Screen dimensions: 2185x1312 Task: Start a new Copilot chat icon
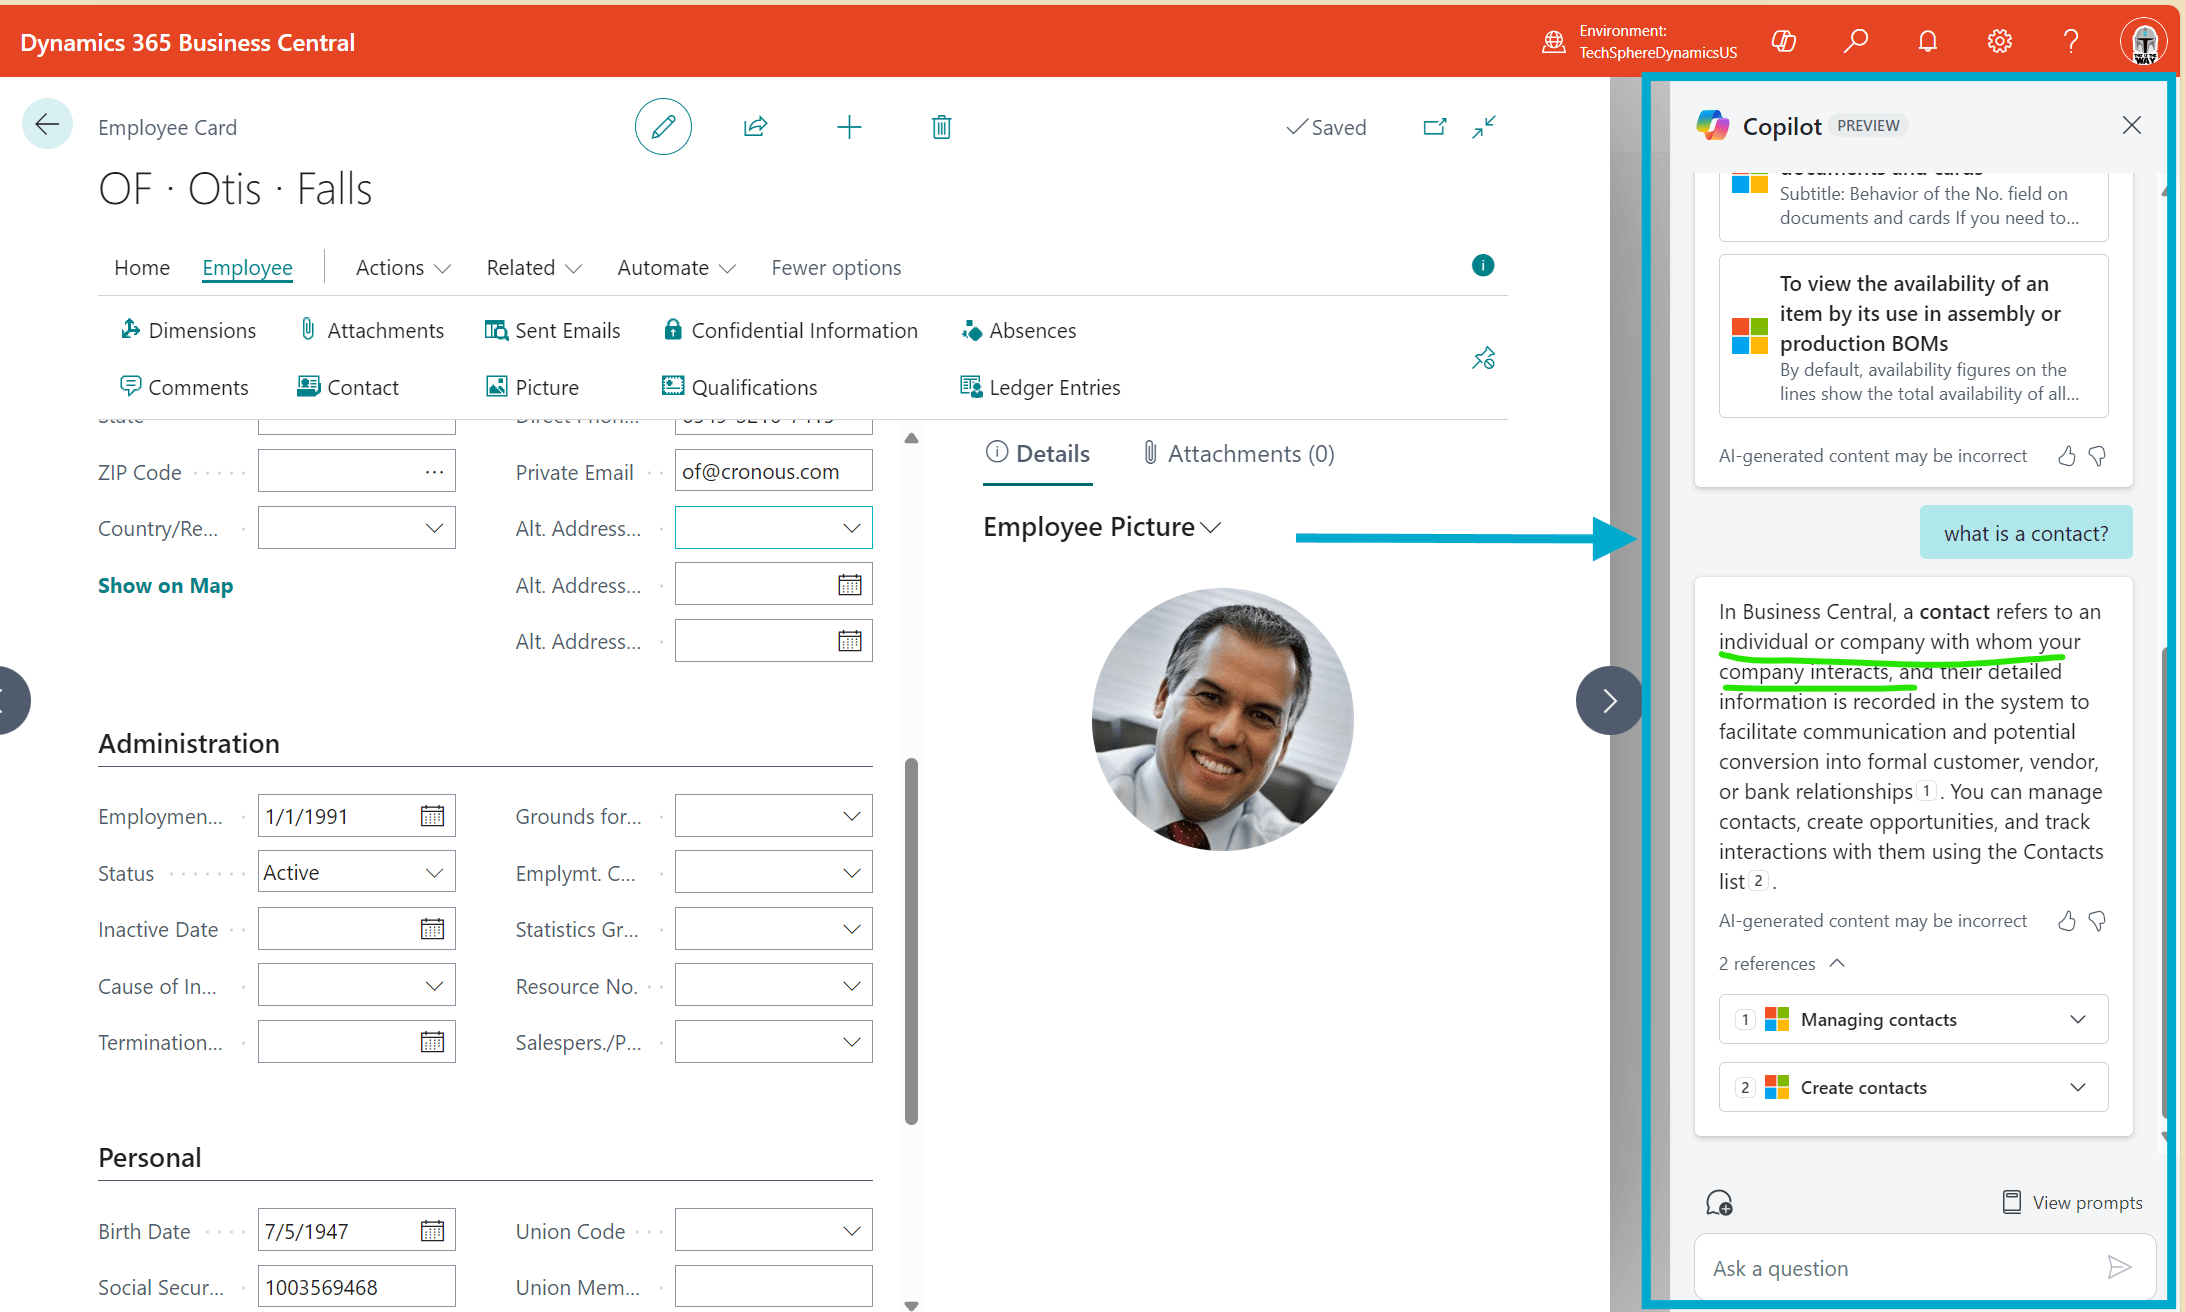tap(1718, 1202)
